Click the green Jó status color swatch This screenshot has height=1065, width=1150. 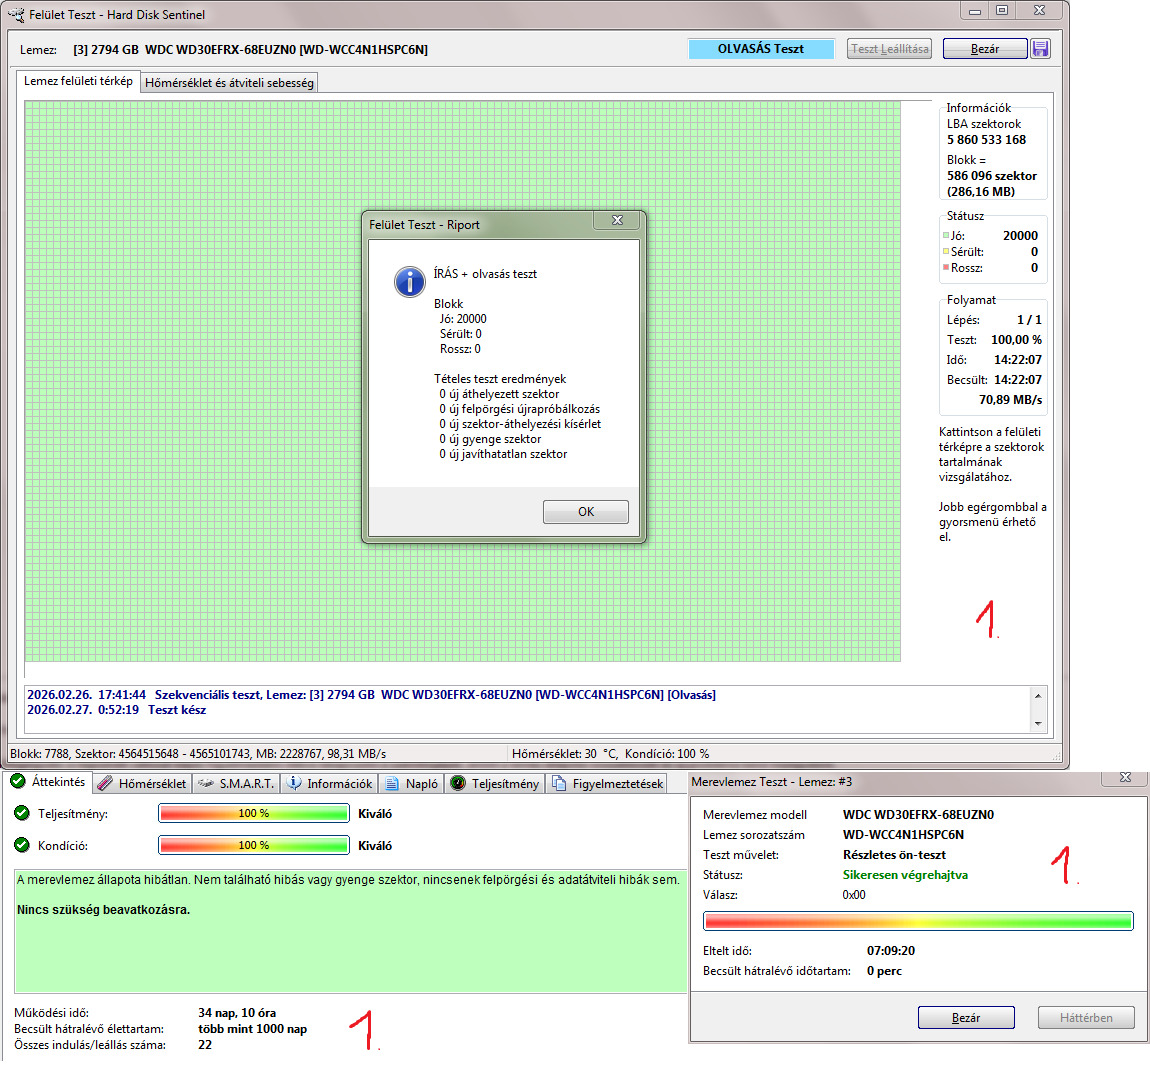[946, 235]
